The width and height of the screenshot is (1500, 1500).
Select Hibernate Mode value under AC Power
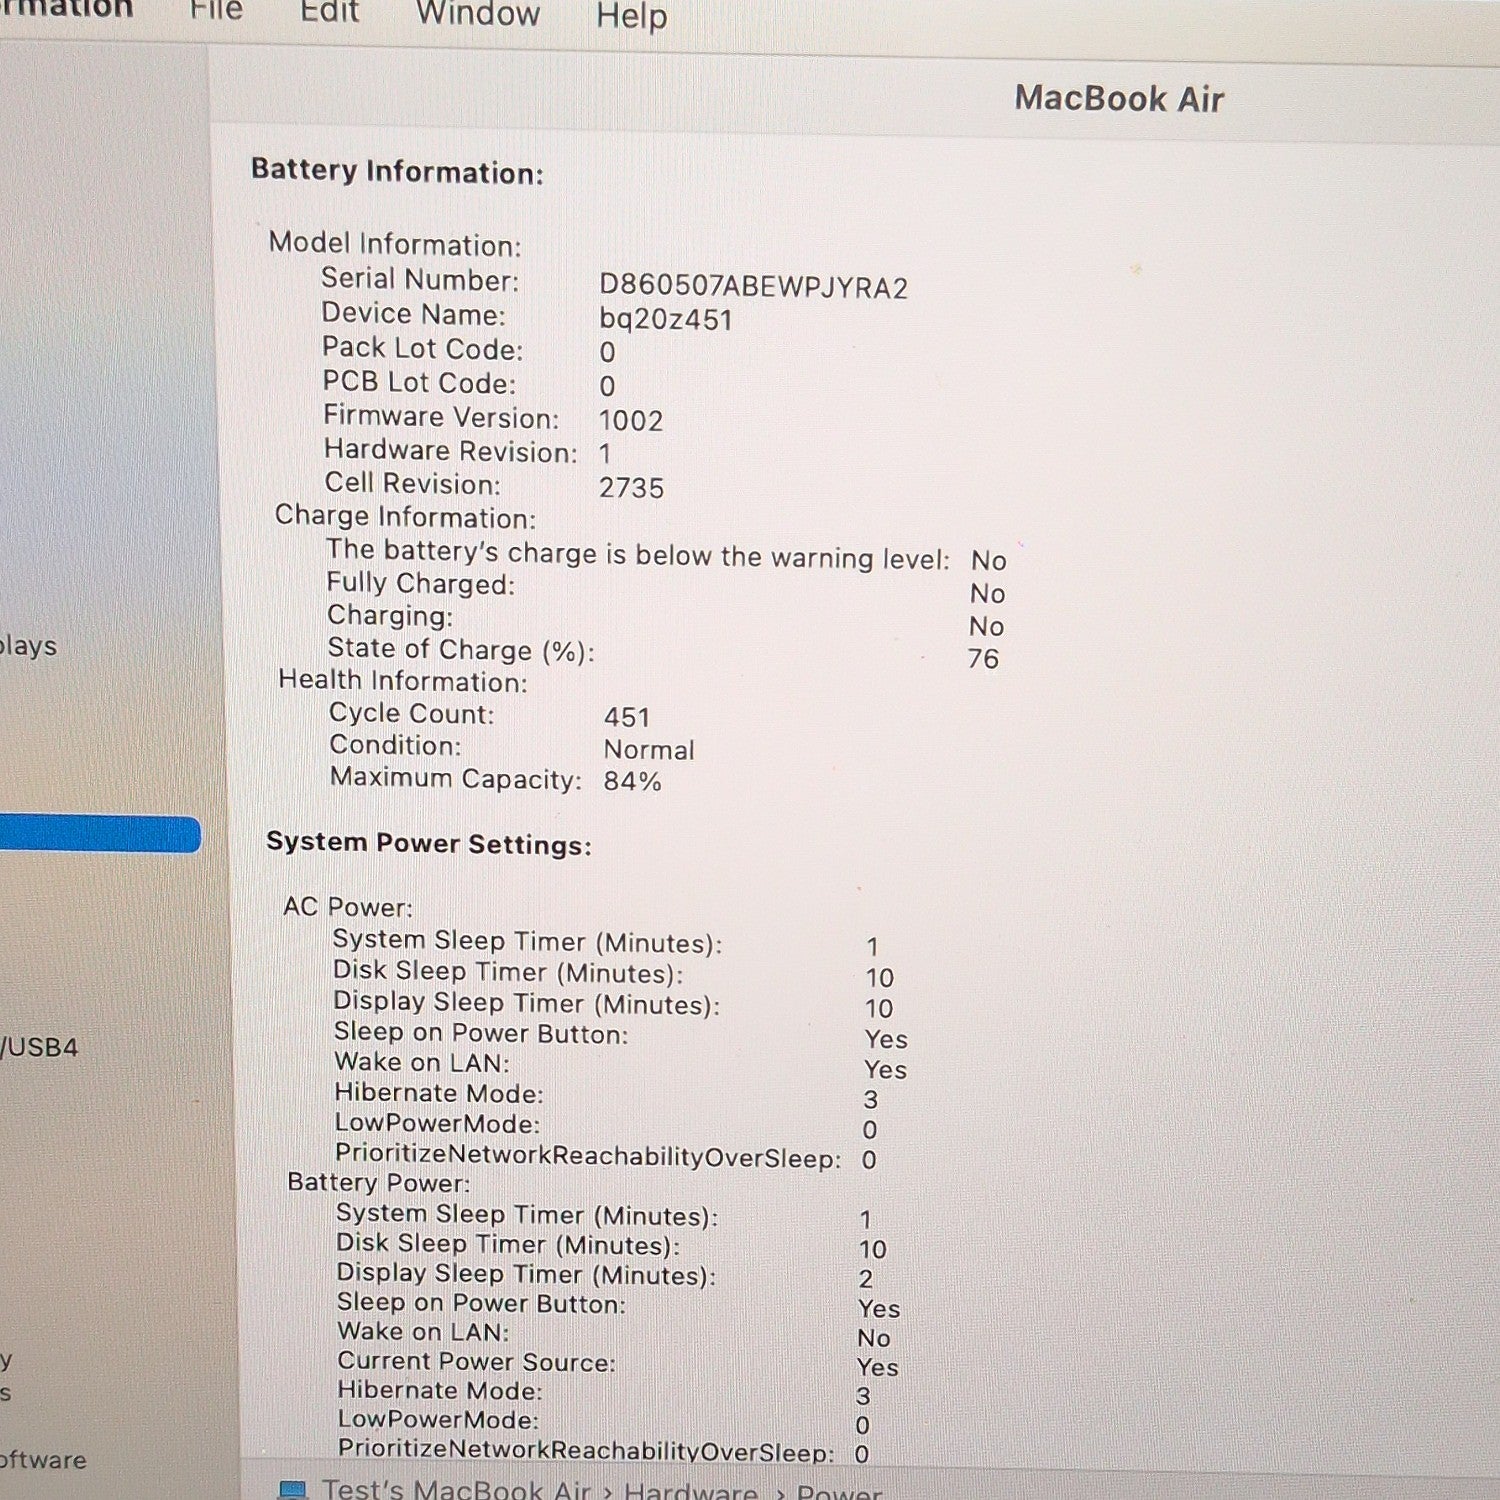871,1099
